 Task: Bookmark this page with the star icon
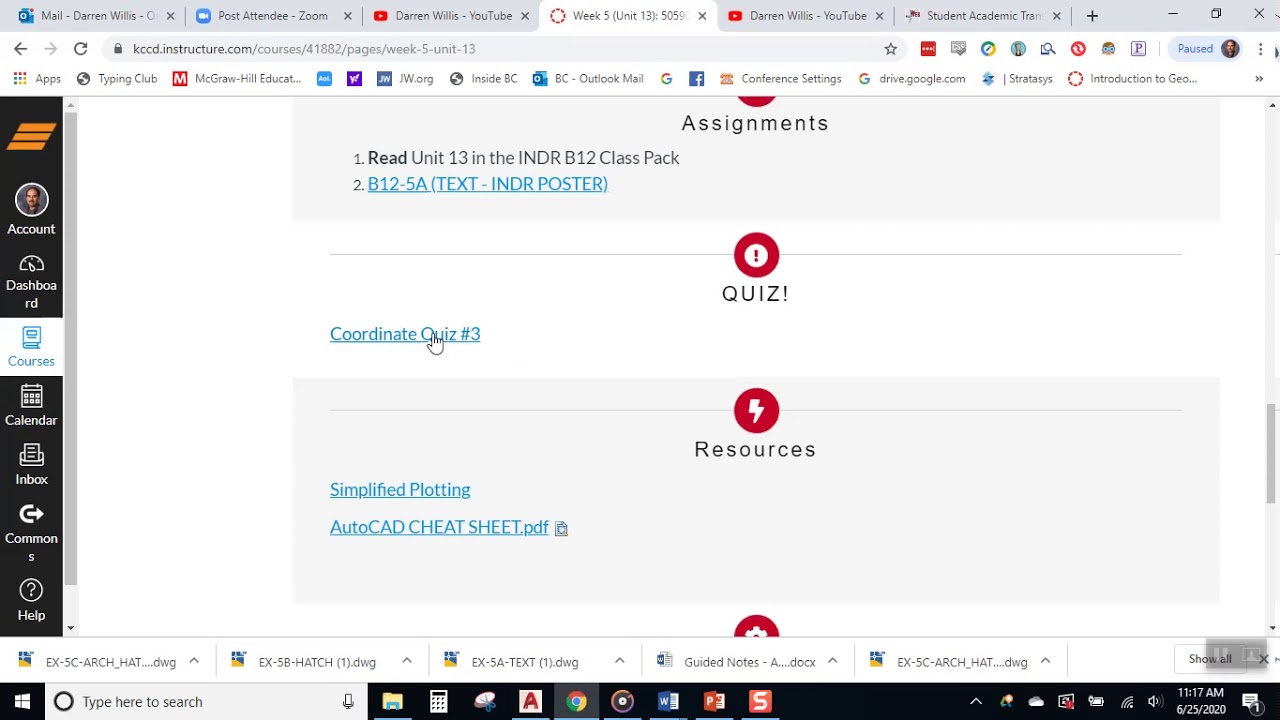coord(890,49)
